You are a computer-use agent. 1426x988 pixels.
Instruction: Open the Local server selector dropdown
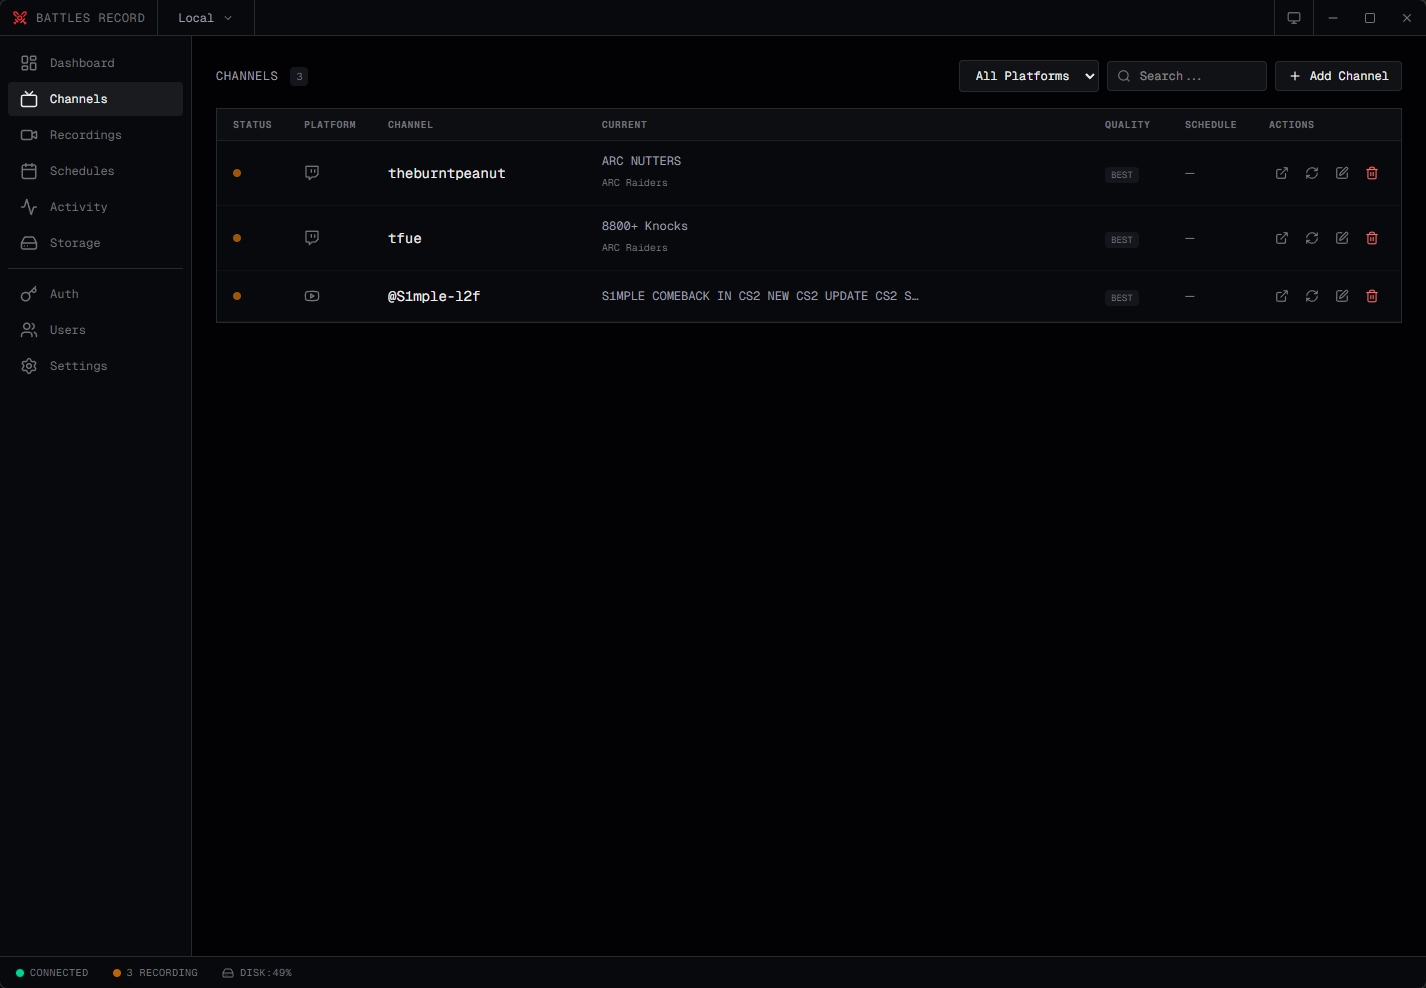(204, 17)
